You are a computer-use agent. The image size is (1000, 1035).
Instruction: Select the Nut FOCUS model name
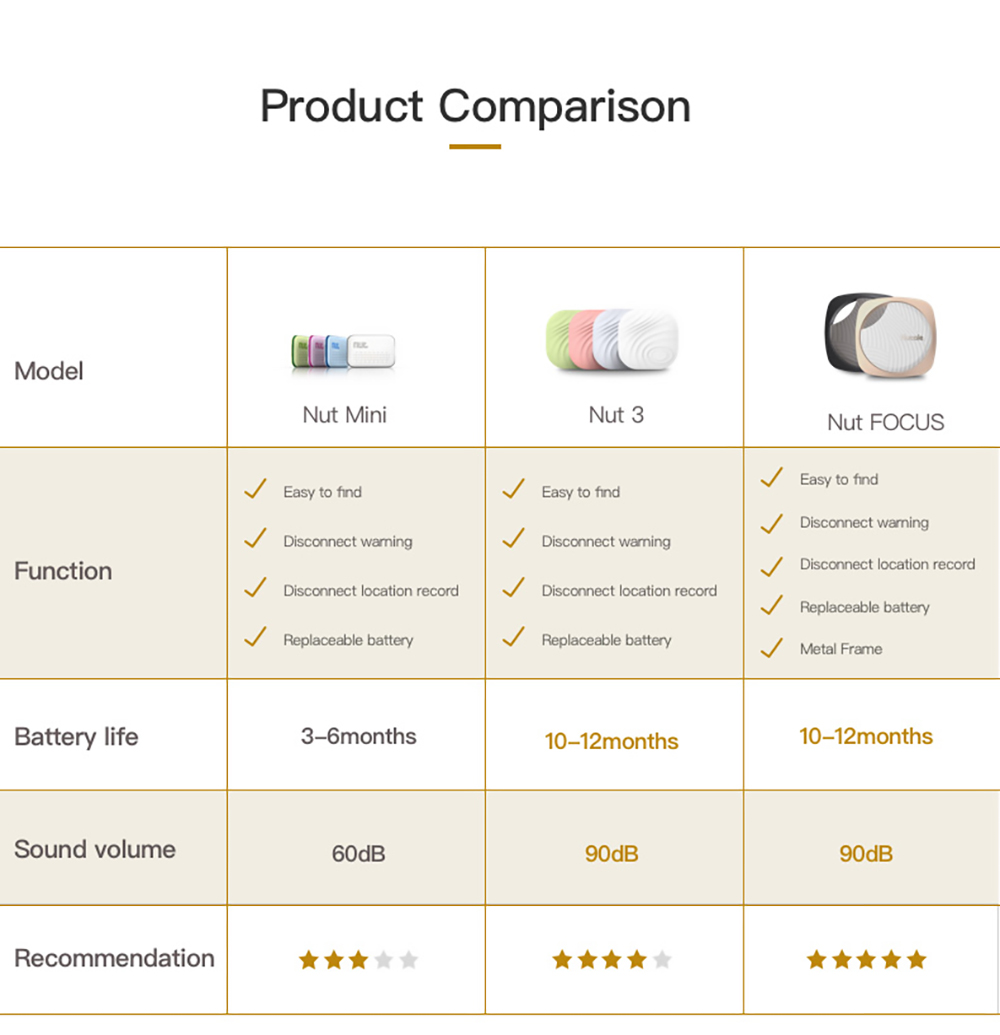tap(886, 422)
